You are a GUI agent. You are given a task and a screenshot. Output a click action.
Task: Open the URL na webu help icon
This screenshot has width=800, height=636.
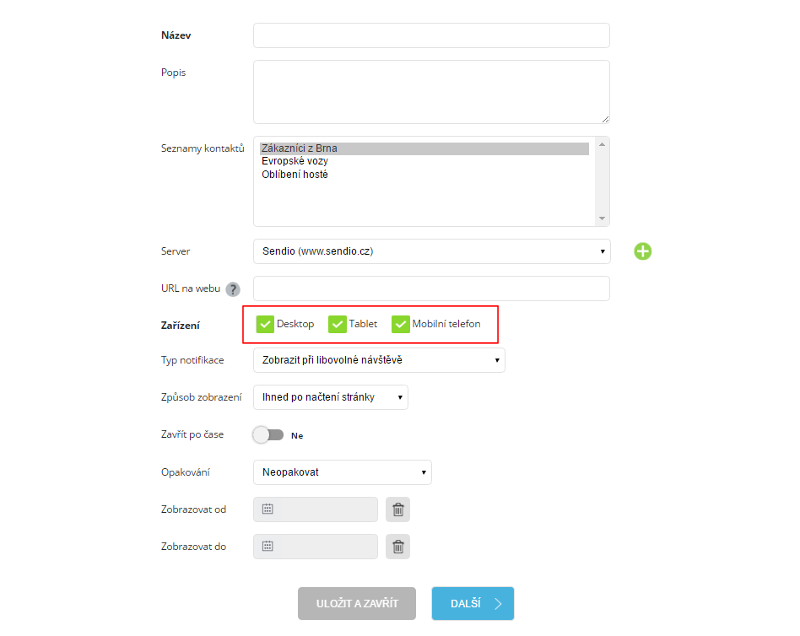233,289
